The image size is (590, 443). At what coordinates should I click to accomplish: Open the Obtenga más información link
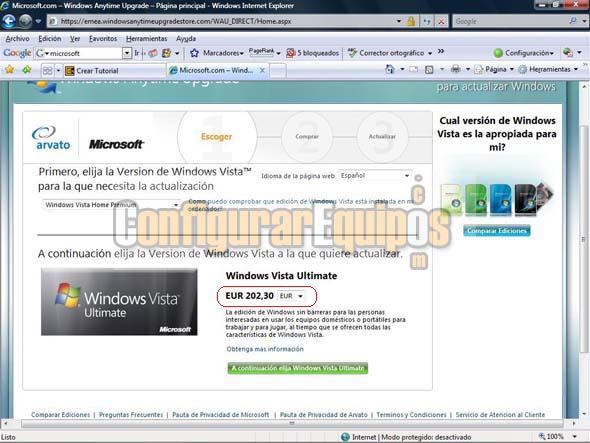coord(265,349)
